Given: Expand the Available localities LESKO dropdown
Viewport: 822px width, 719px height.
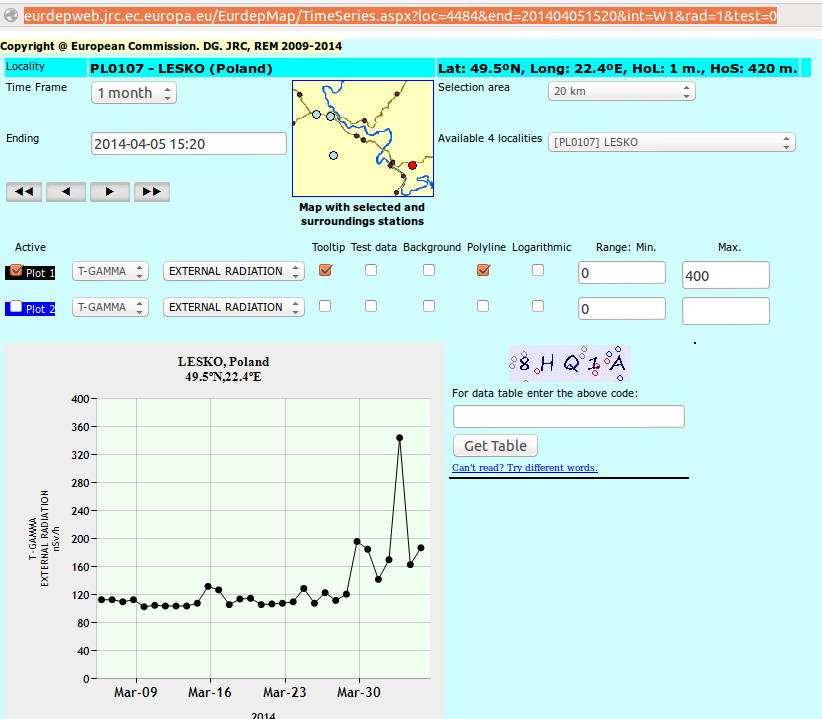Looking at the screenshot, I should coord(671,142).
